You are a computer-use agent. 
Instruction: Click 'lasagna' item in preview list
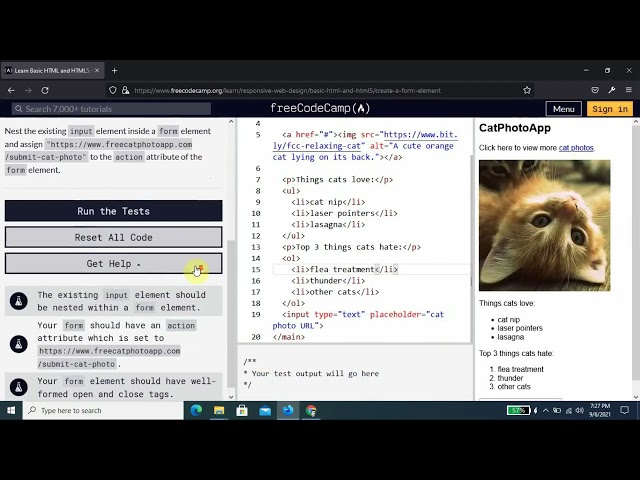(x=510, y=337)
